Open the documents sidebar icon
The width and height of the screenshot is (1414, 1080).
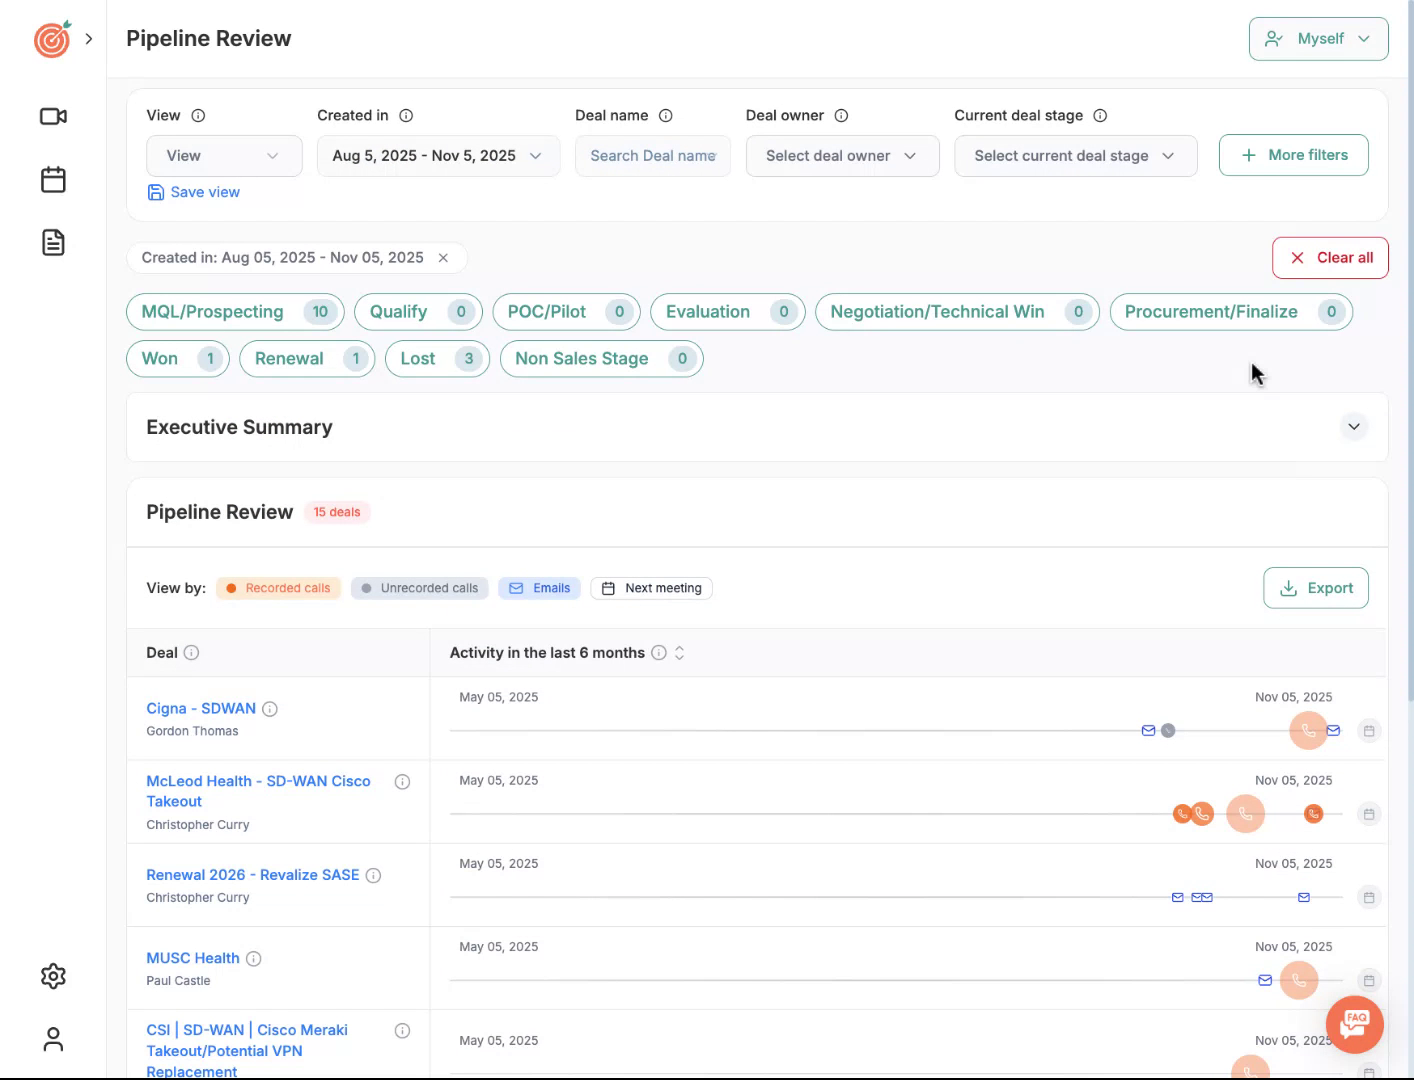click(53, 242)
